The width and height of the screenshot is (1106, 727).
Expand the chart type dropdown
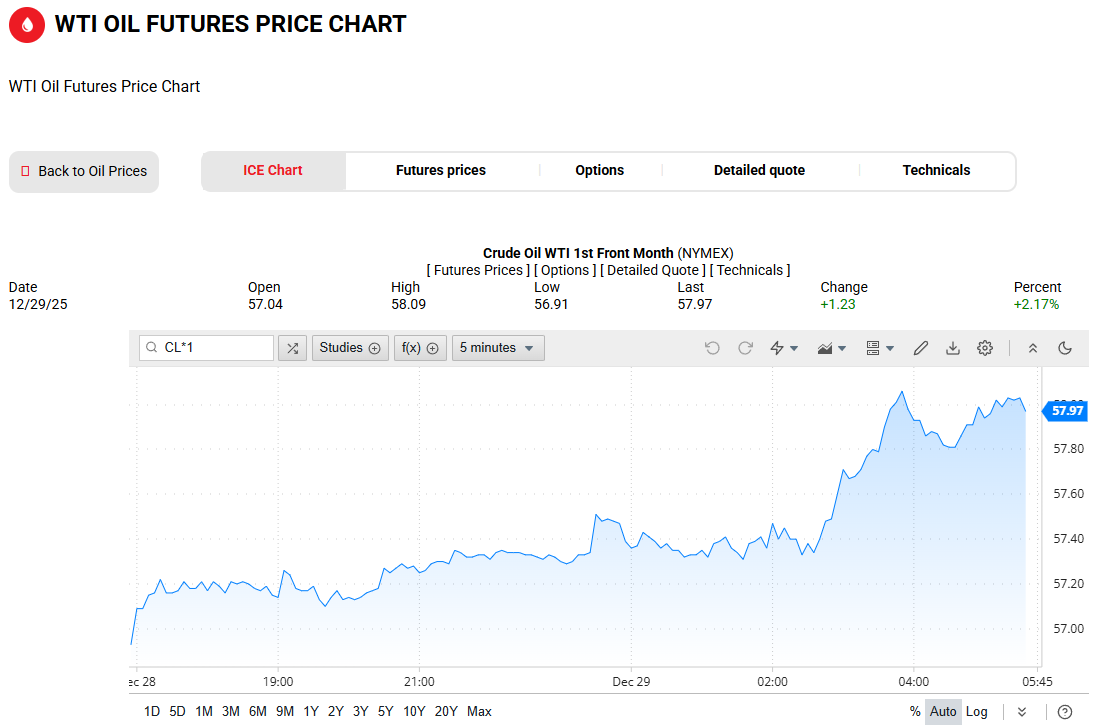(x=832, y=348)
